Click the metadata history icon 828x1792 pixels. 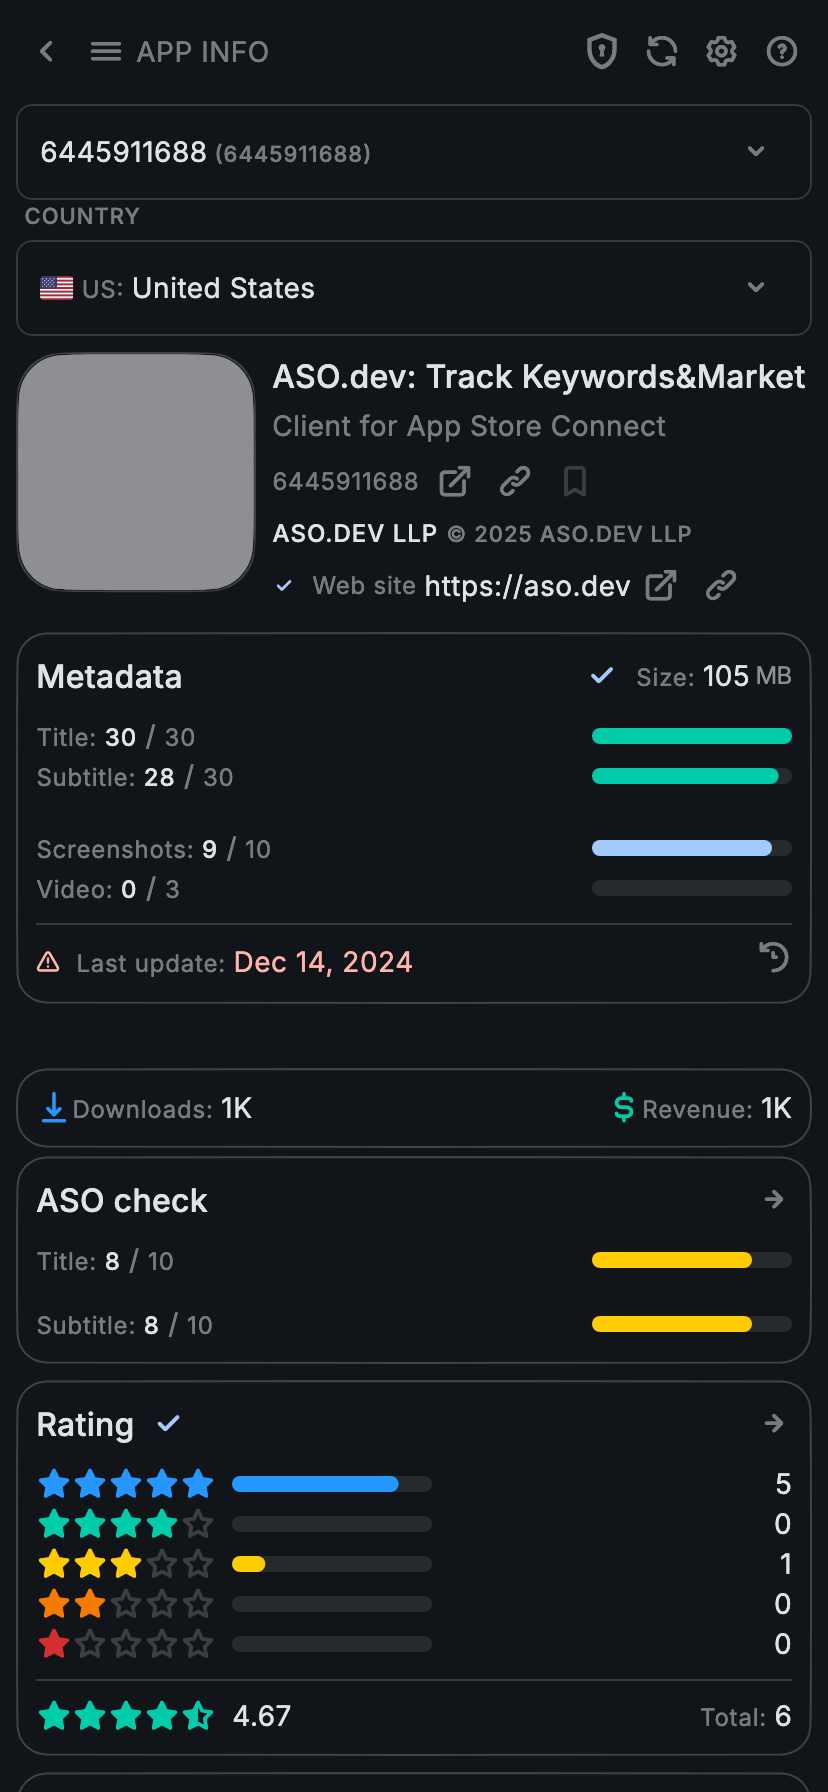(x=773, y=958)
